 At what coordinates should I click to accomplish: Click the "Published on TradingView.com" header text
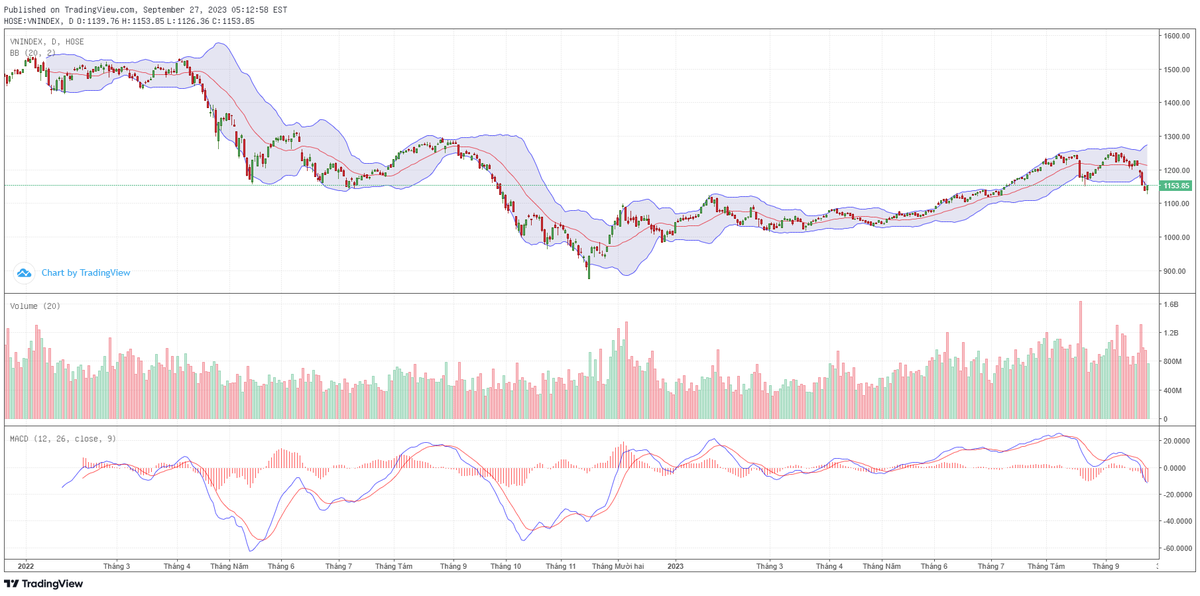146,9
